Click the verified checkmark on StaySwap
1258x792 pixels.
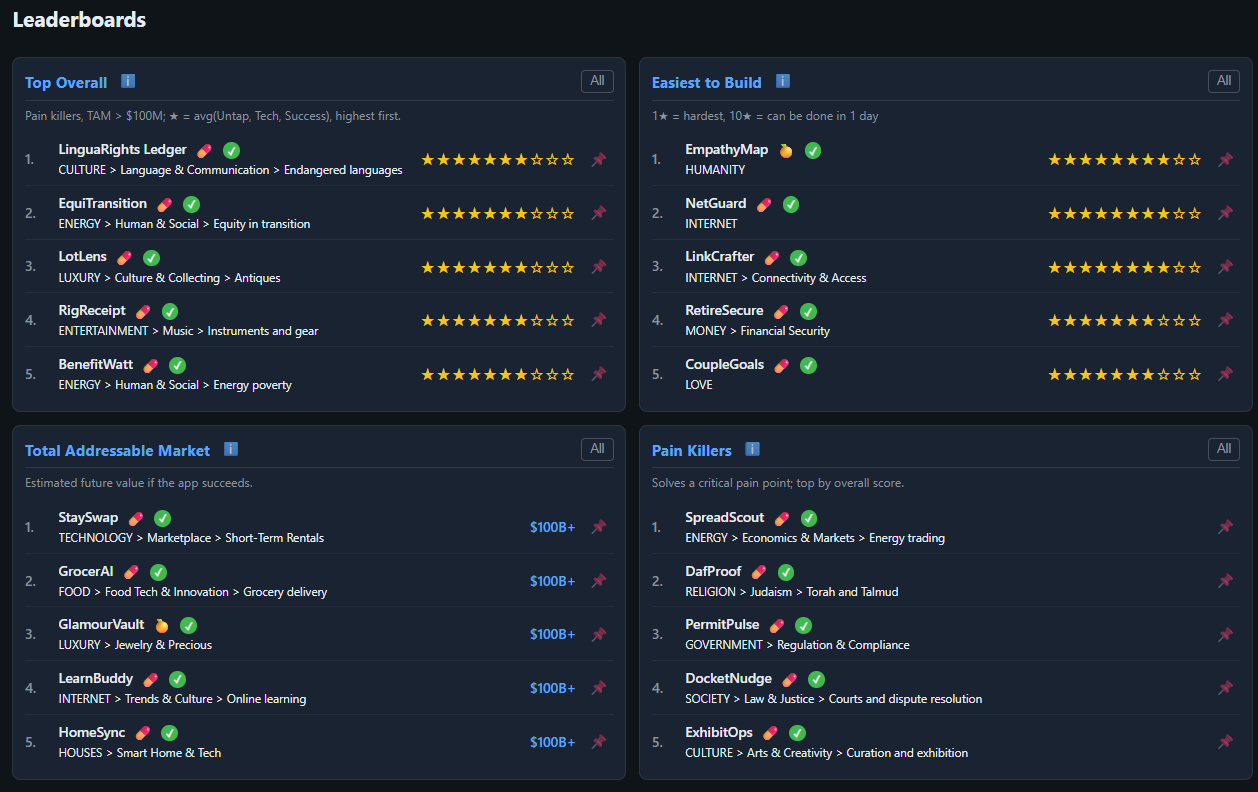click(x=162, y=517)
